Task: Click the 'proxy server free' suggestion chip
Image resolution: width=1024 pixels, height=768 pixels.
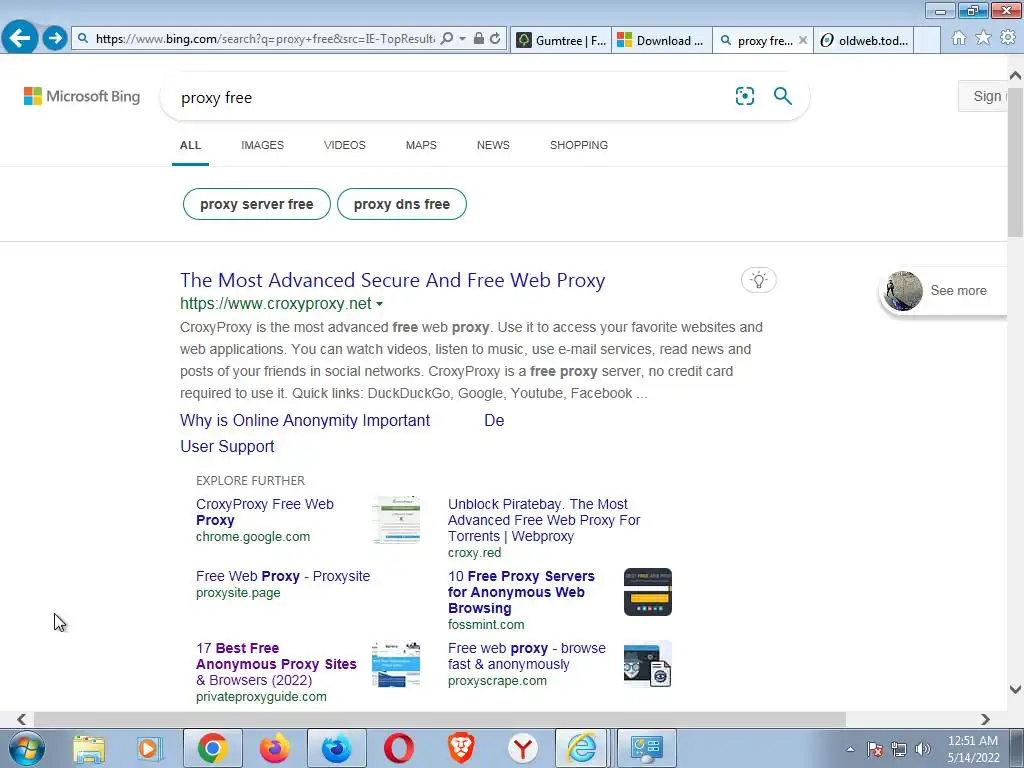Action: coord(257,204)
